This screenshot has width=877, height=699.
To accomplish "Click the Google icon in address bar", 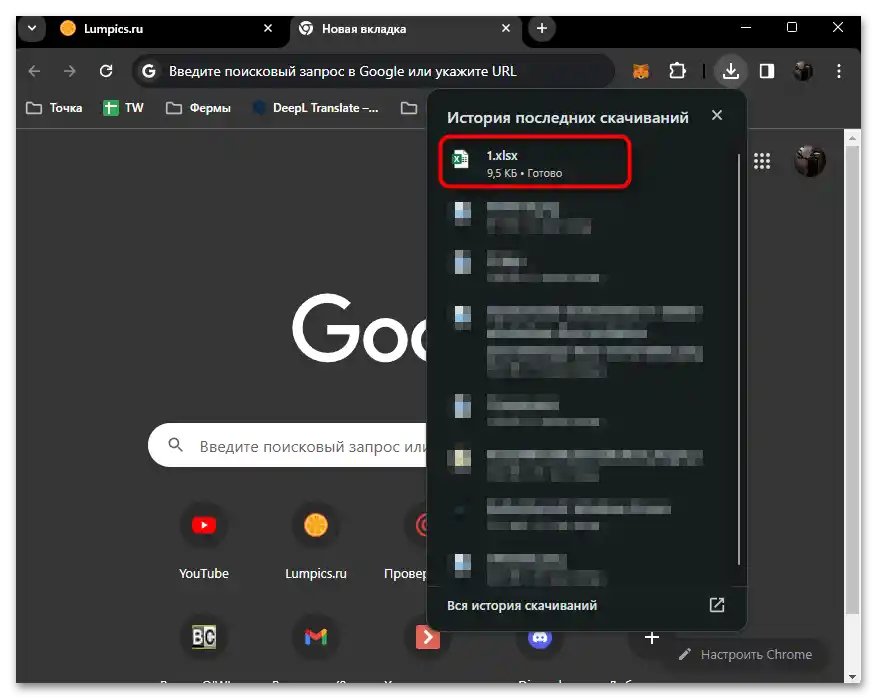I will click(x=149, y=71).
